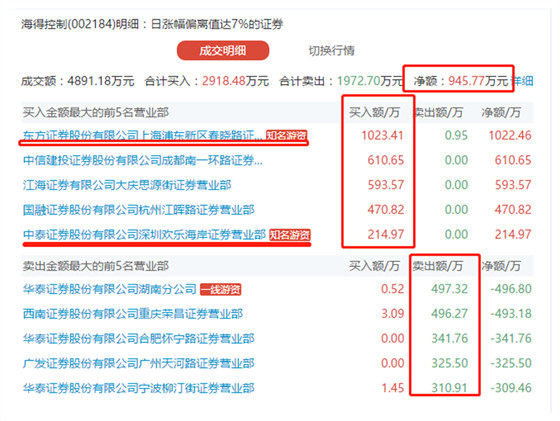The height and width of the screenshot is (421, 560).
Task: Open 华泰证券 宁波柳汀街 branch link
Action: point(139,388)
